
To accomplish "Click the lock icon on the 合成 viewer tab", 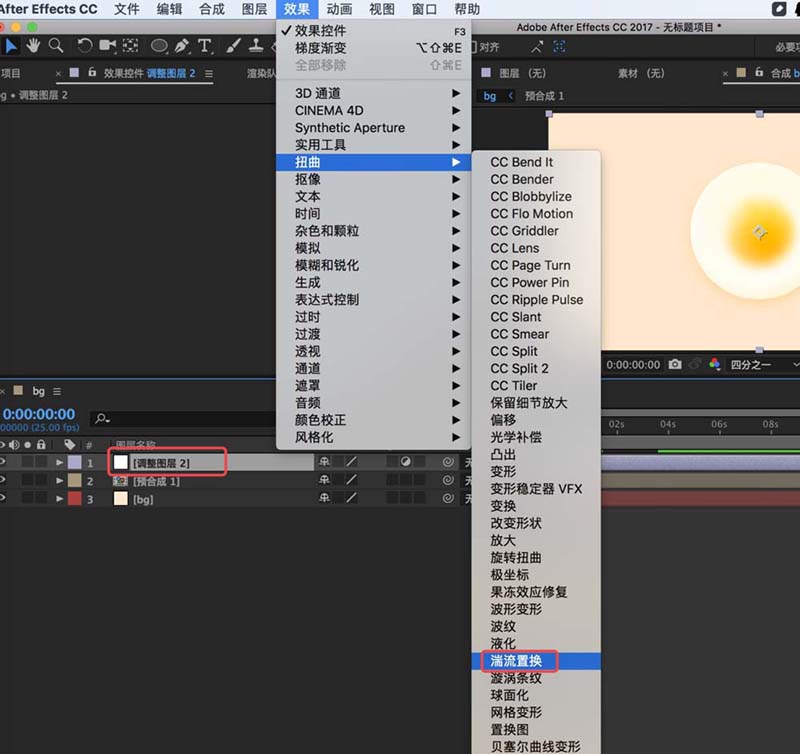I will 759,72.
